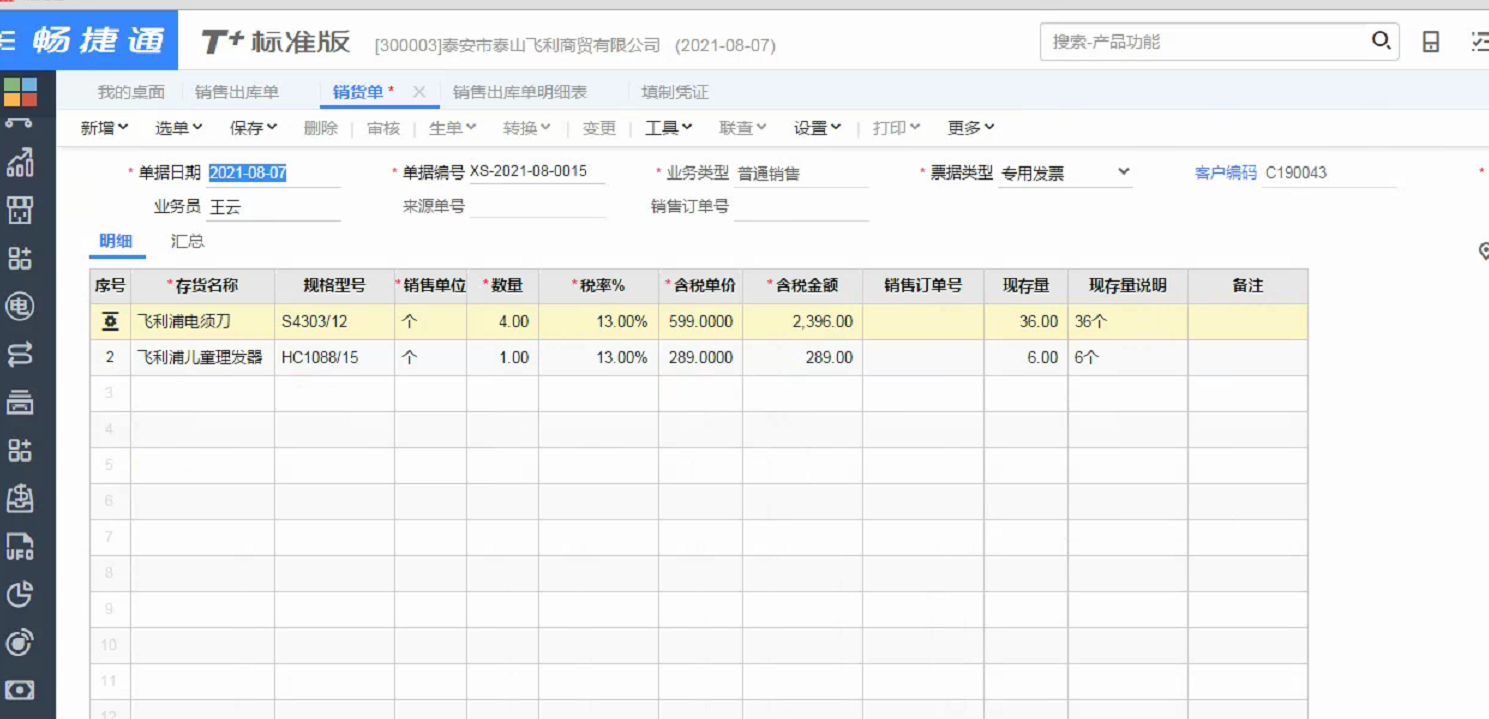The width and height of the screenshot is (1489, 719).
Task: Click the calculator icon beside search box
Action: pos(1431,42)
